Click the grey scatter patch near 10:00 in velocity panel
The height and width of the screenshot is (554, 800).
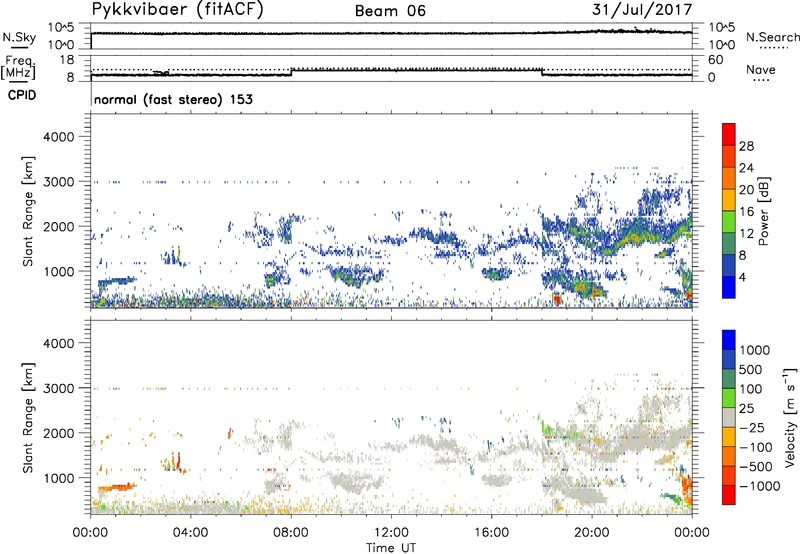coord(355,482)
